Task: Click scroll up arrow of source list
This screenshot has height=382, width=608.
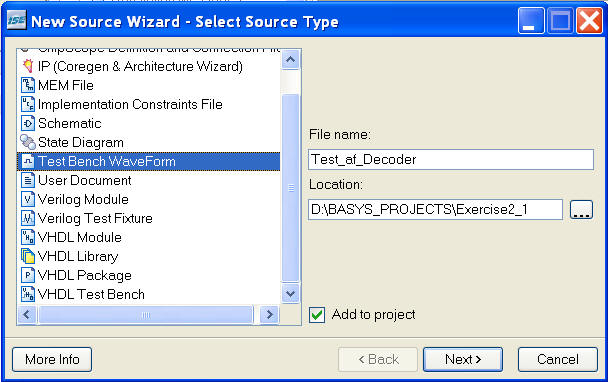Action: click(290, 60)
